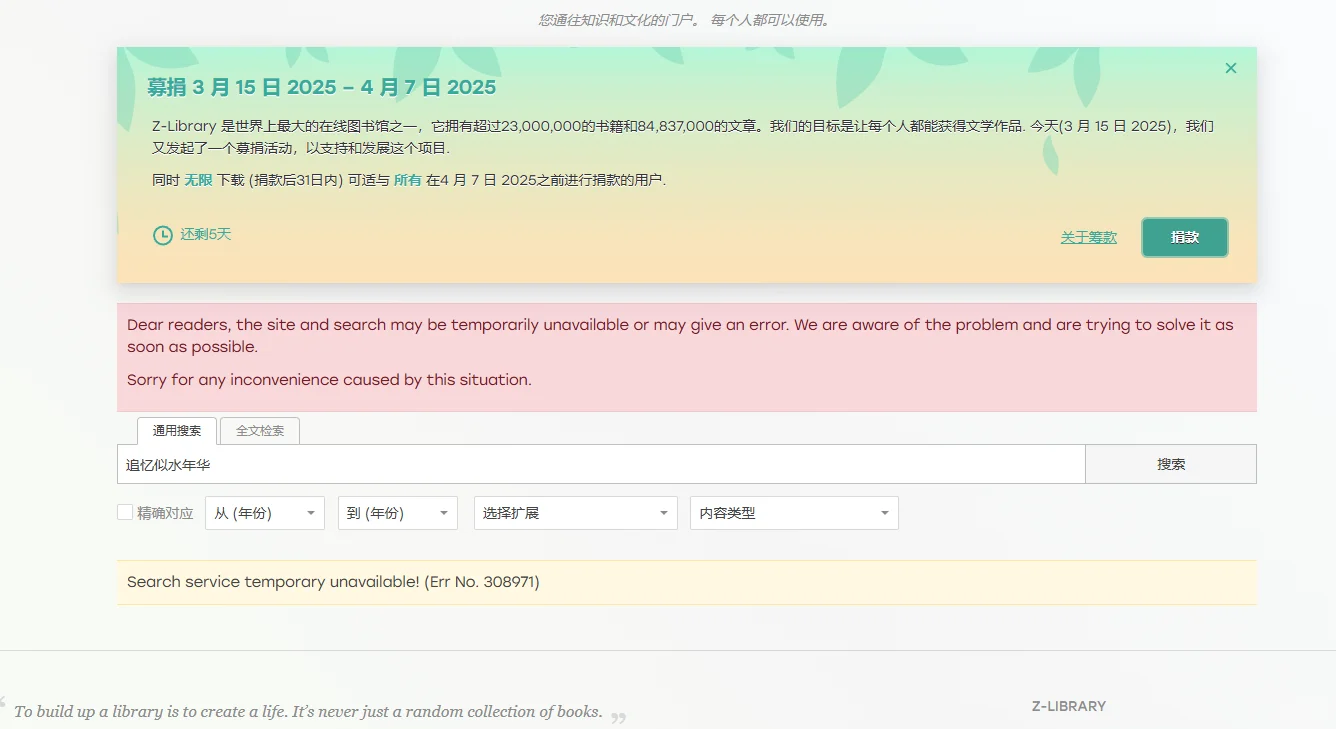Screen dimensions: 1336x729
Task: Switch to the 通用搜索 tab
Action: click(x=177, y=431)
